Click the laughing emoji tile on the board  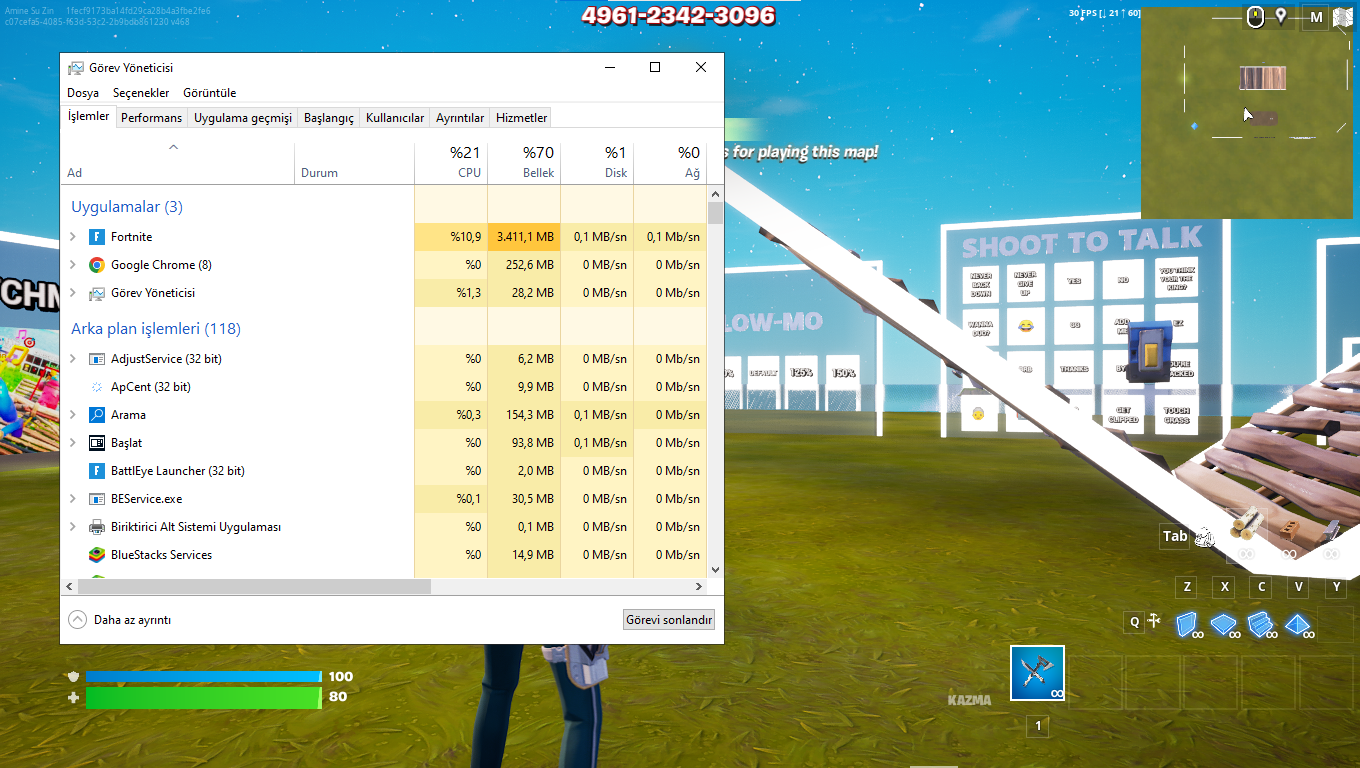[x=1026, y=326]
